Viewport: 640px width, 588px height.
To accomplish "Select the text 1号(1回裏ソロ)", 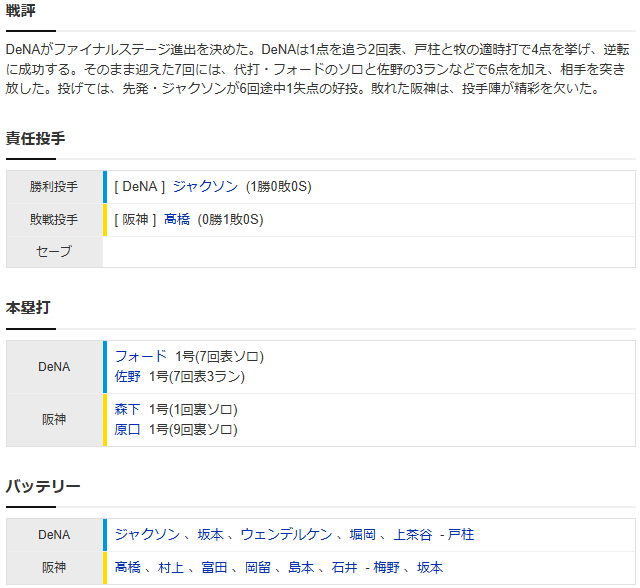I will pyautogui.click(x=193, y=409).
